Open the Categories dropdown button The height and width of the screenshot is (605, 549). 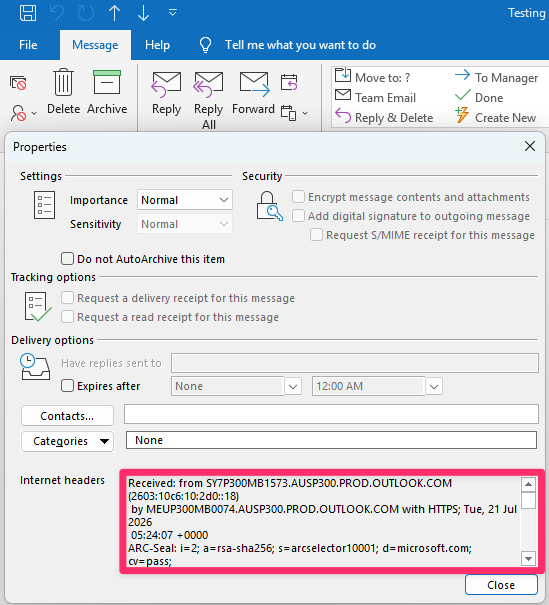coord(68,441)
